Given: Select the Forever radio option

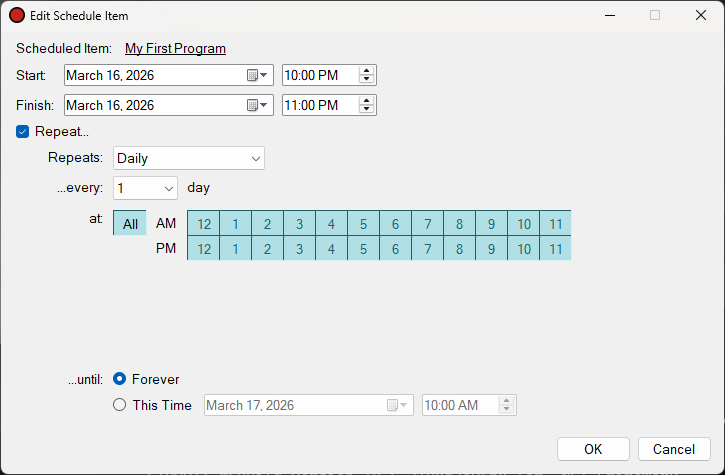Looking at the screenshot, I should (119, 379).
